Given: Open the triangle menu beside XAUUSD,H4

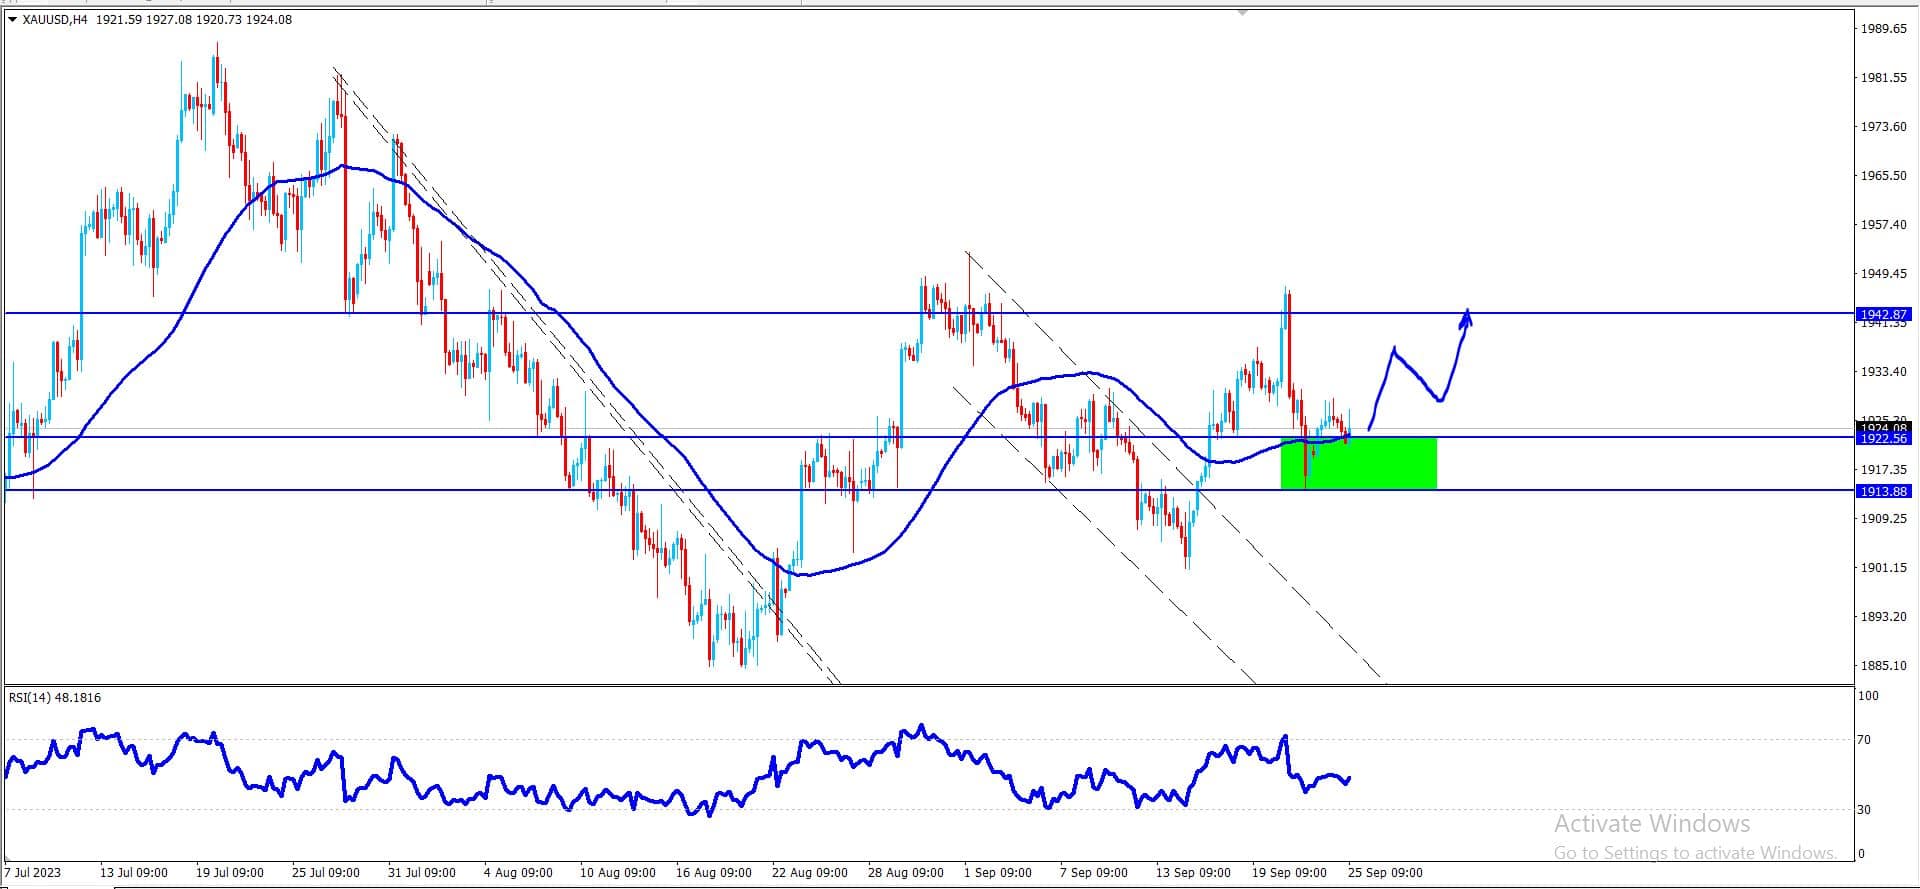Looking at the screenshot, I should (12, 19).
